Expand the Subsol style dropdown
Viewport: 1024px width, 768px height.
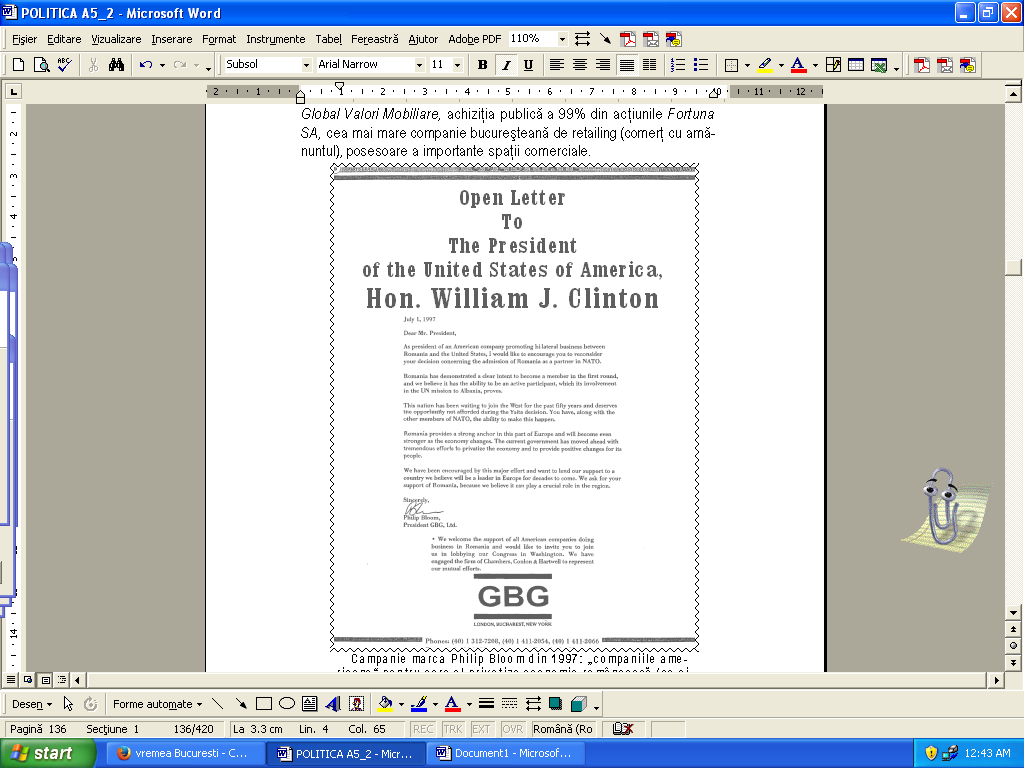306,65
